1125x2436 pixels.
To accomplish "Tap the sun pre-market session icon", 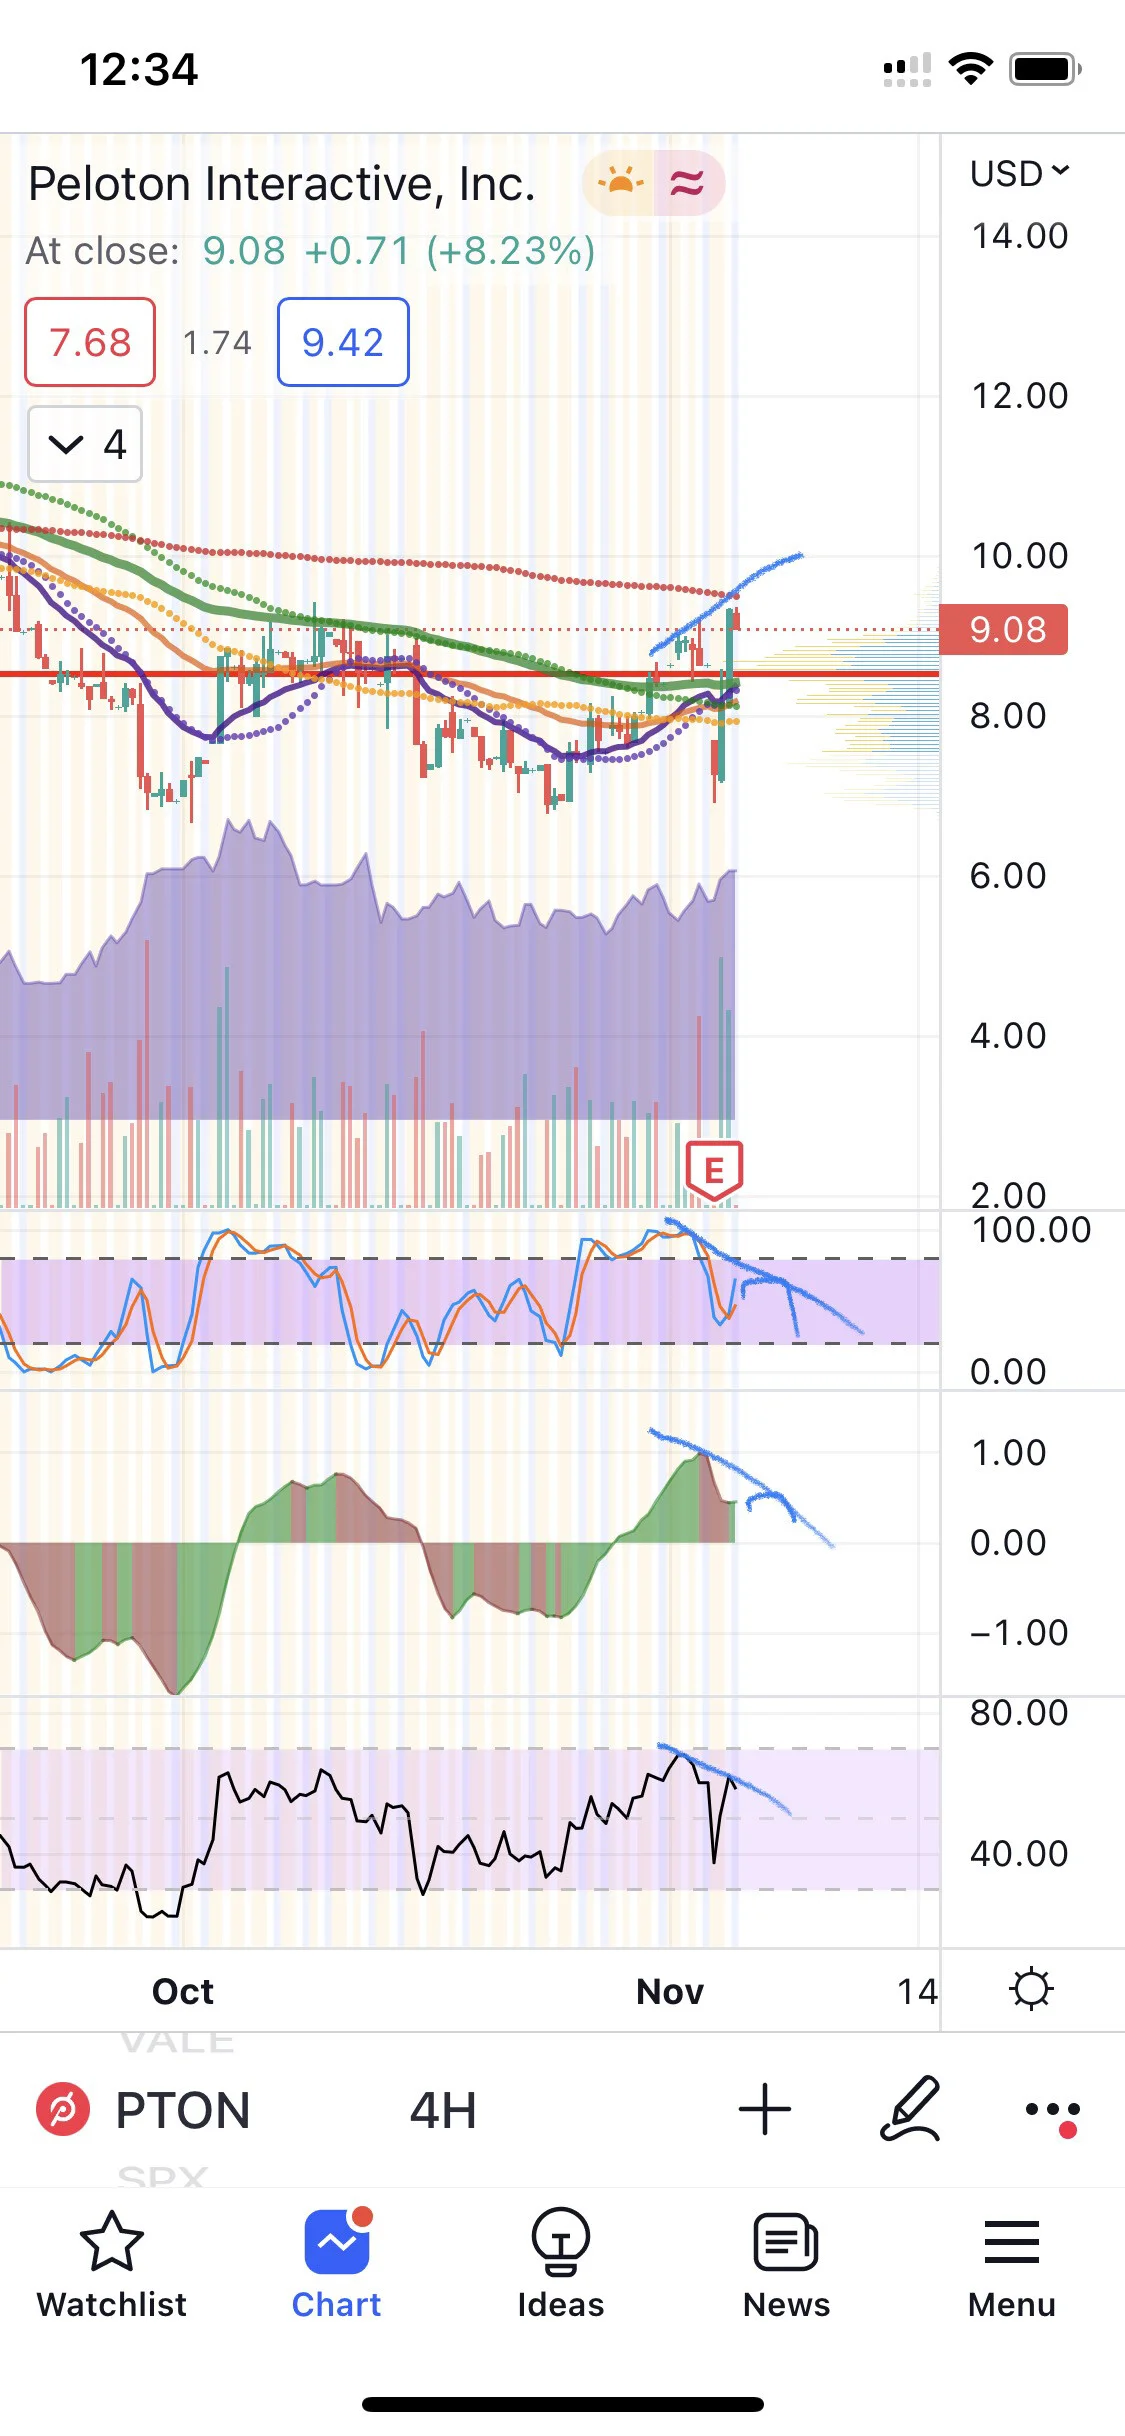I will click(619, 183).
